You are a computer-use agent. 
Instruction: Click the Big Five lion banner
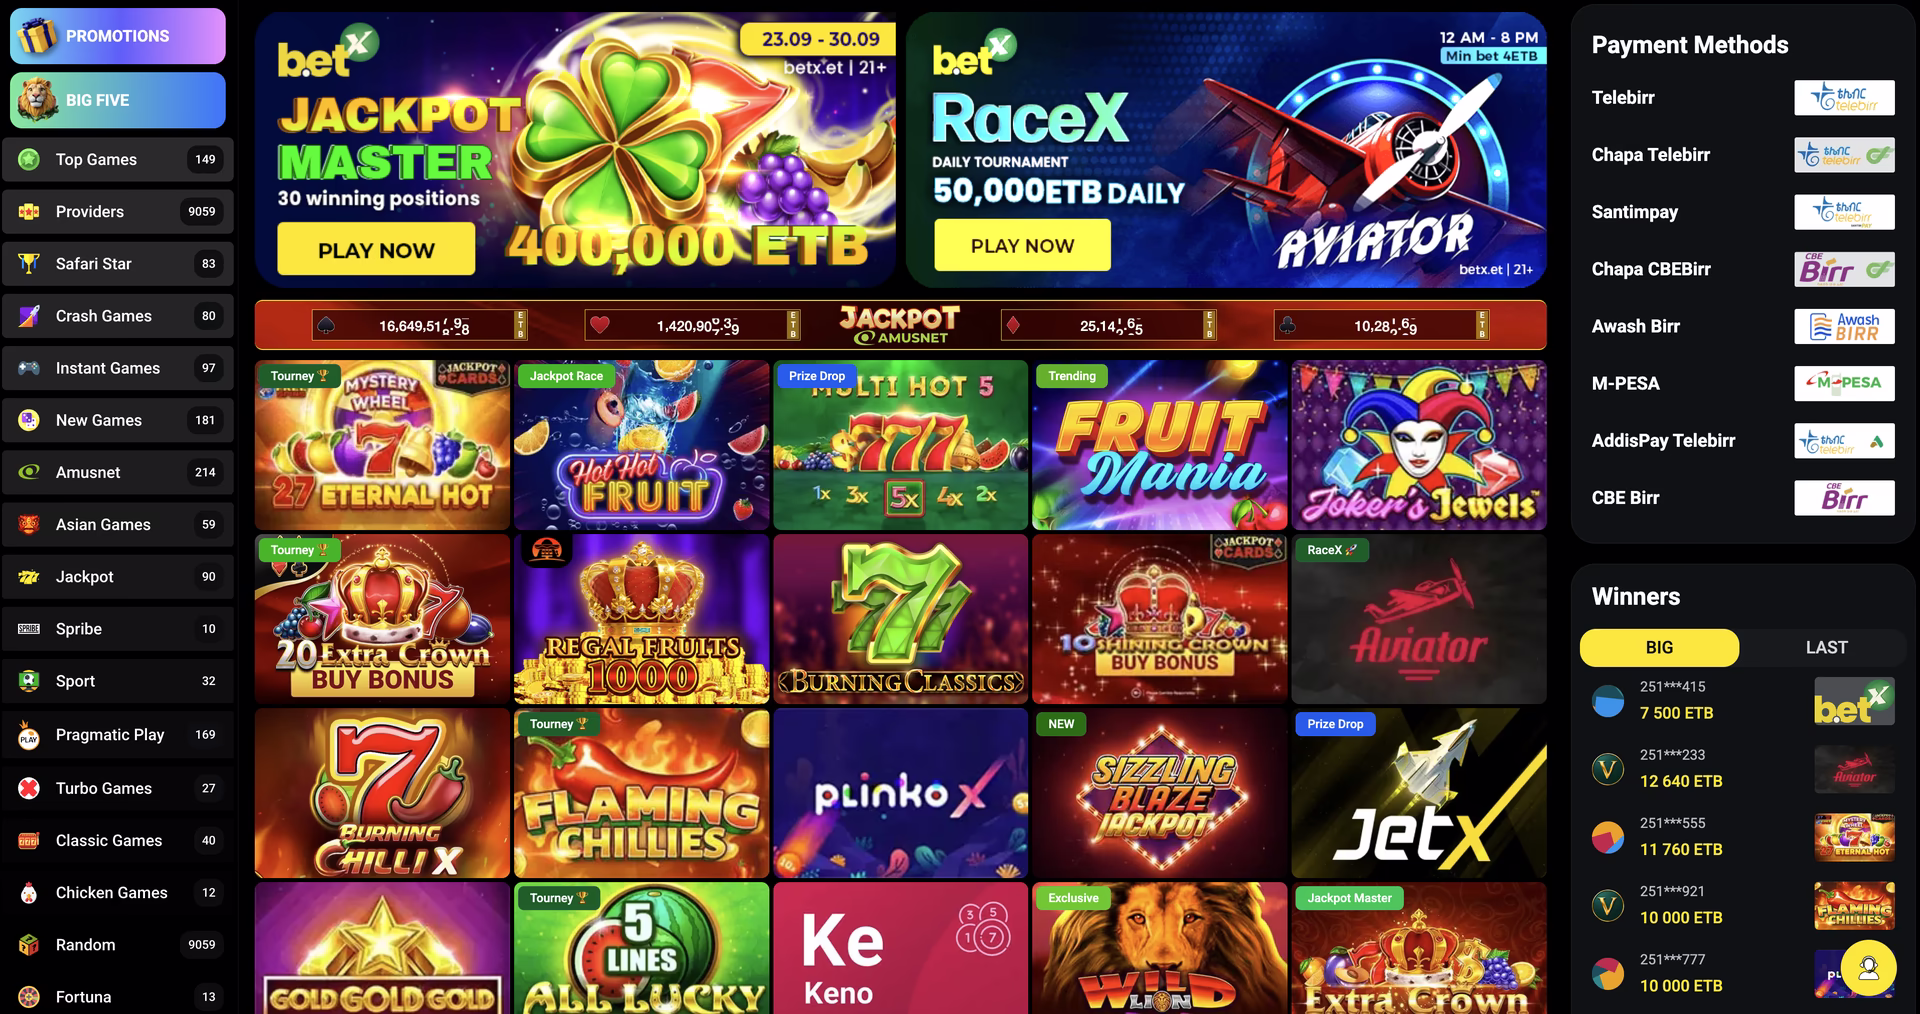(x=118, y=100)
